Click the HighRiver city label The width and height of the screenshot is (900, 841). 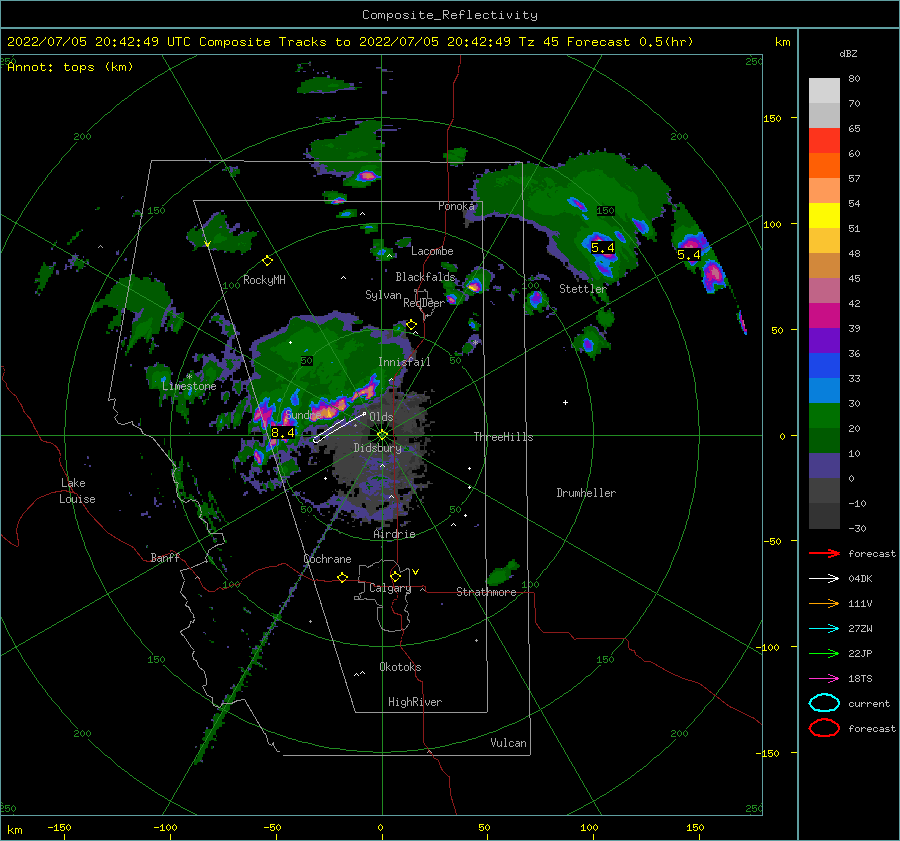coord(415,702)
